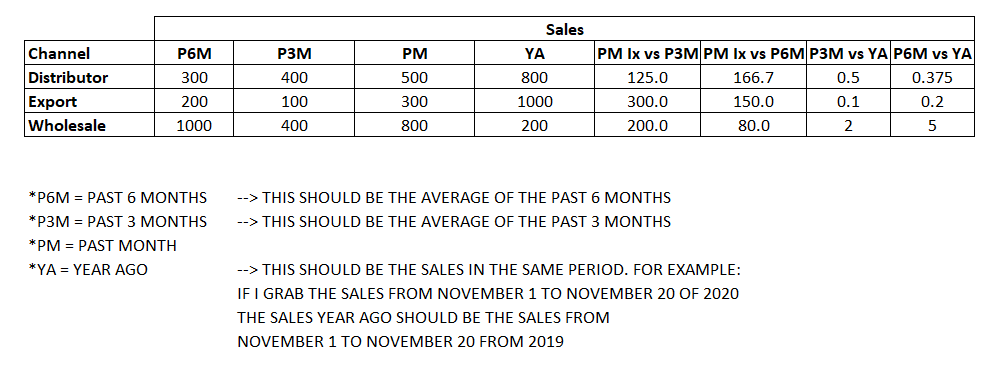Select the NOVEMBER 20 FROM 2019 line
This screenshot has height=374, width=999.
400,342
